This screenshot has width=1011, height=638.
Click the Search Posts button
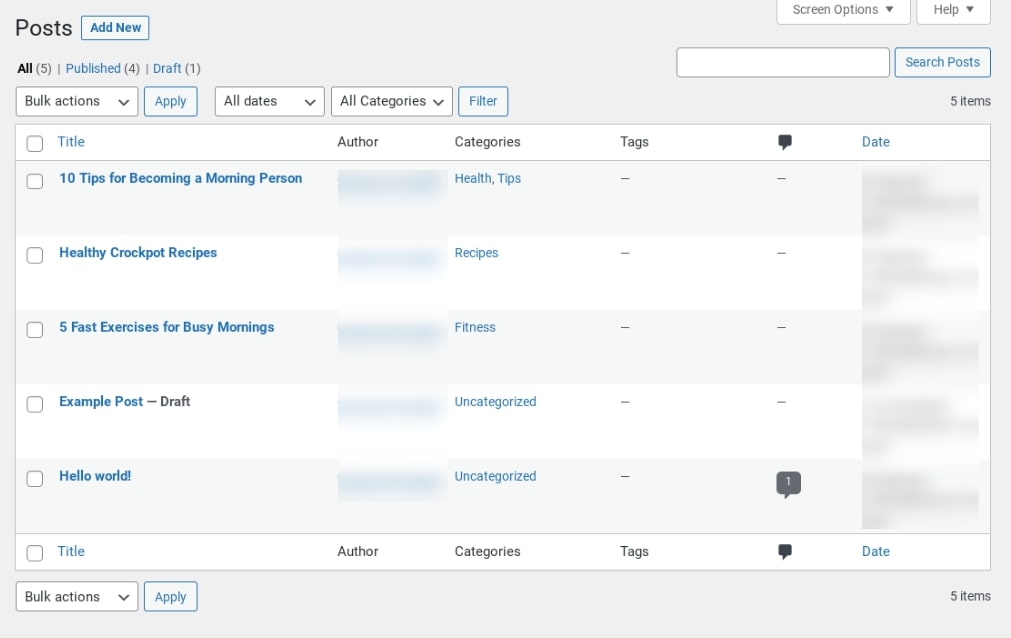coord(942,62)
